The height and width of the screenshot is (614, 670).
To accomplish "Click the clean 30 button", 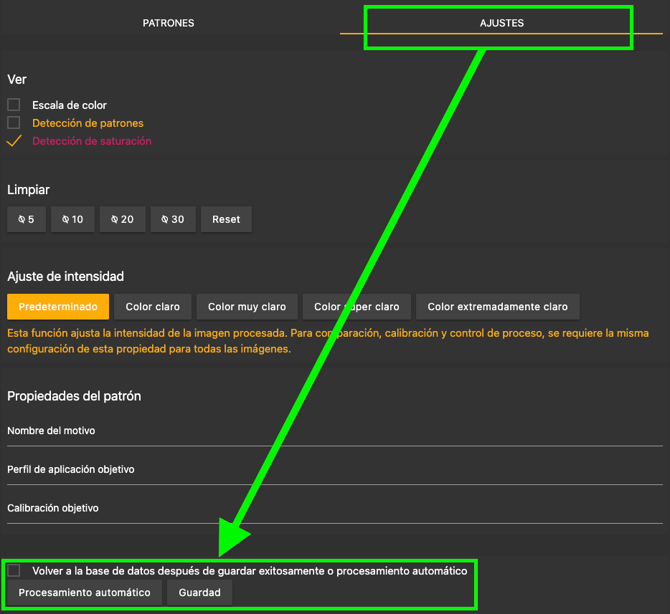I will [173, 219].
